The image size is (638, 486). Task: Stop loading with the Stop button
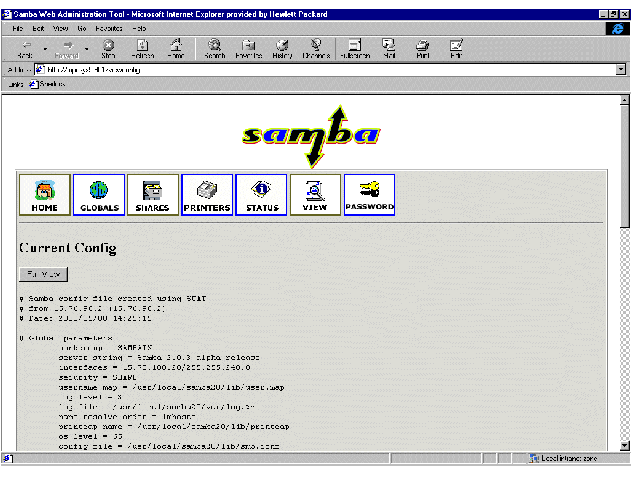click(108, 49)
